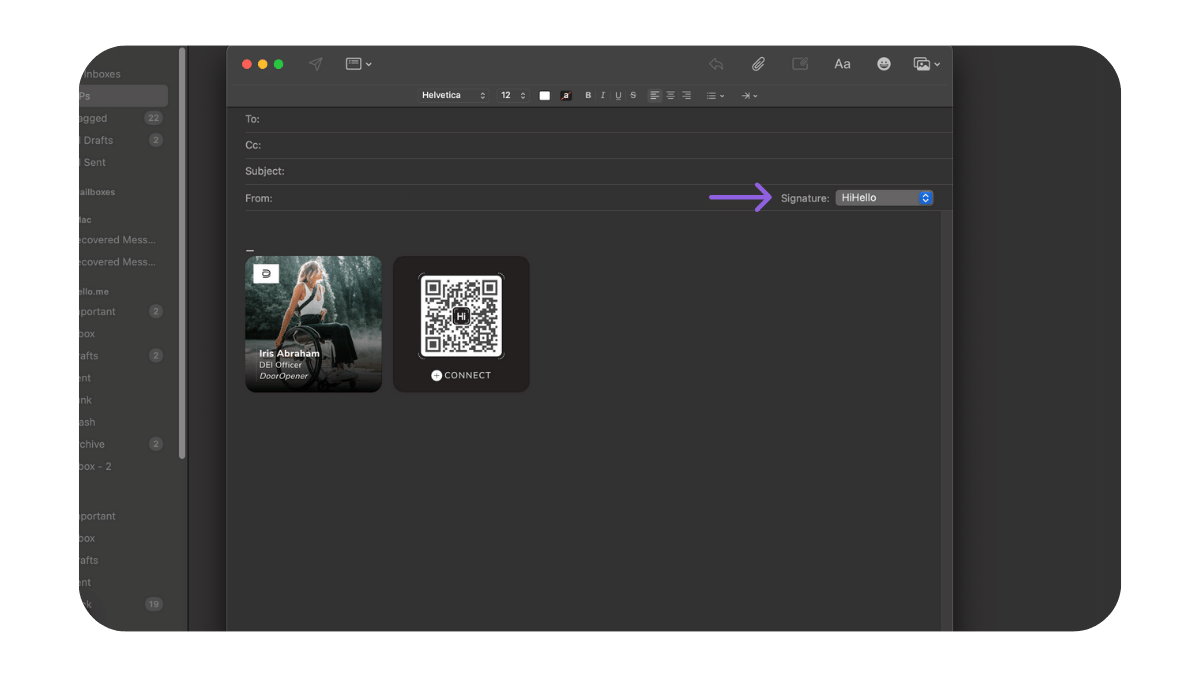Image resolution: width=1200 pixels, height=677 pixels.
Task: Open the text background color swatch
Action: click(566, 96)
